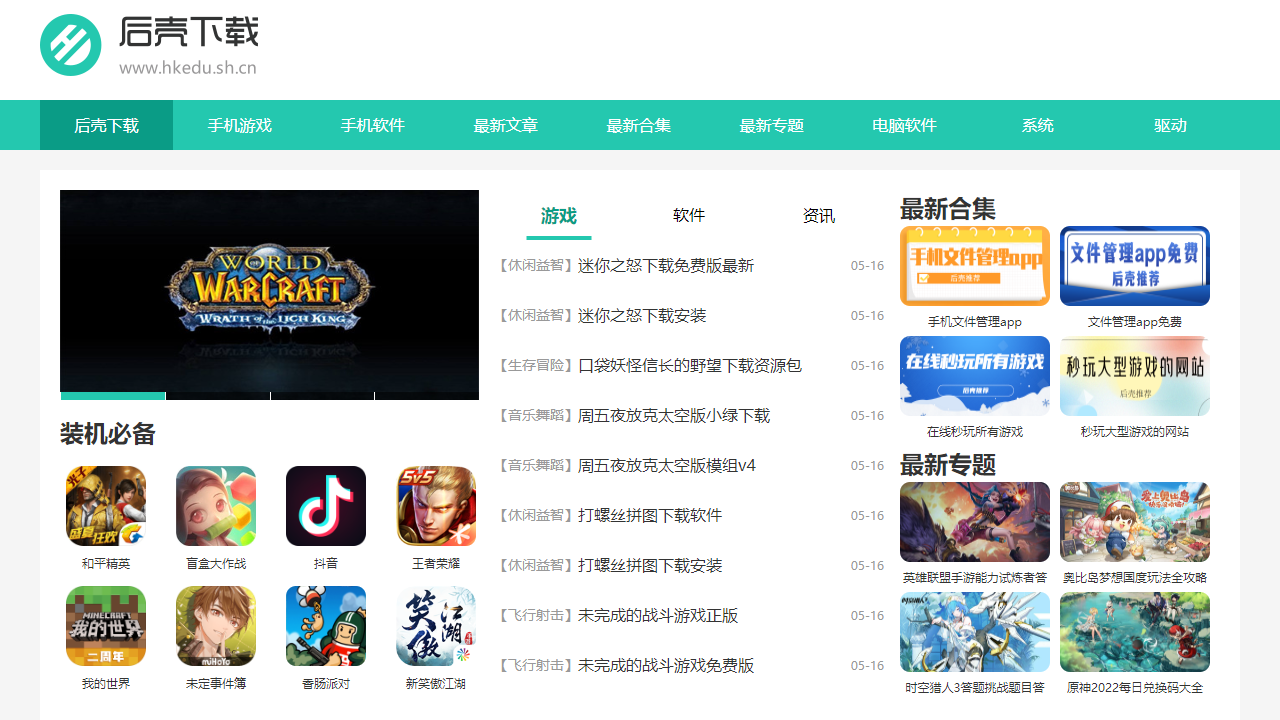Open 手机软件 in the navigation bar
Screen dimensions: 1280x720
coord(372,125)
